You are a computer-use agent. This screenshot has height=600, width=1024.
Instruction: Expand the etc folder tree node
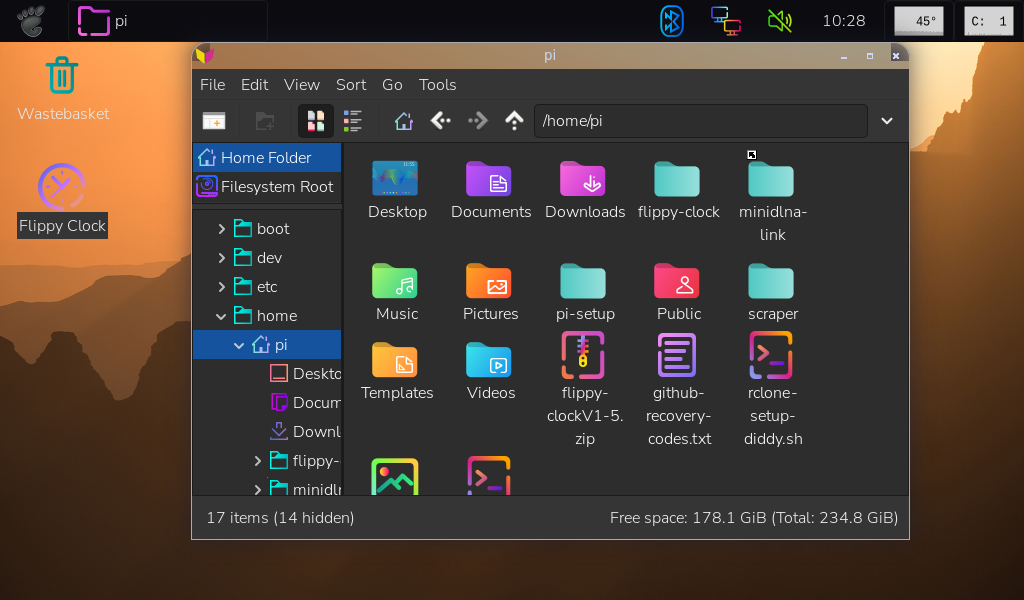(x=221, y=287)
